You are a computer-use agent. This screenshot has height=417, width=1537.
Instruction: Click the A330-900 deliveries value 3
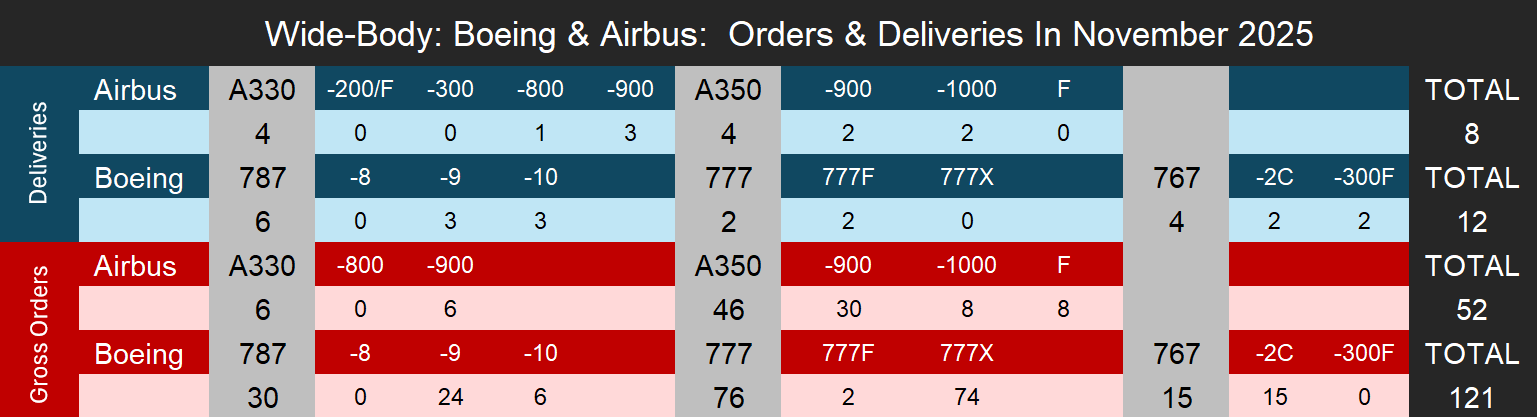630,134
